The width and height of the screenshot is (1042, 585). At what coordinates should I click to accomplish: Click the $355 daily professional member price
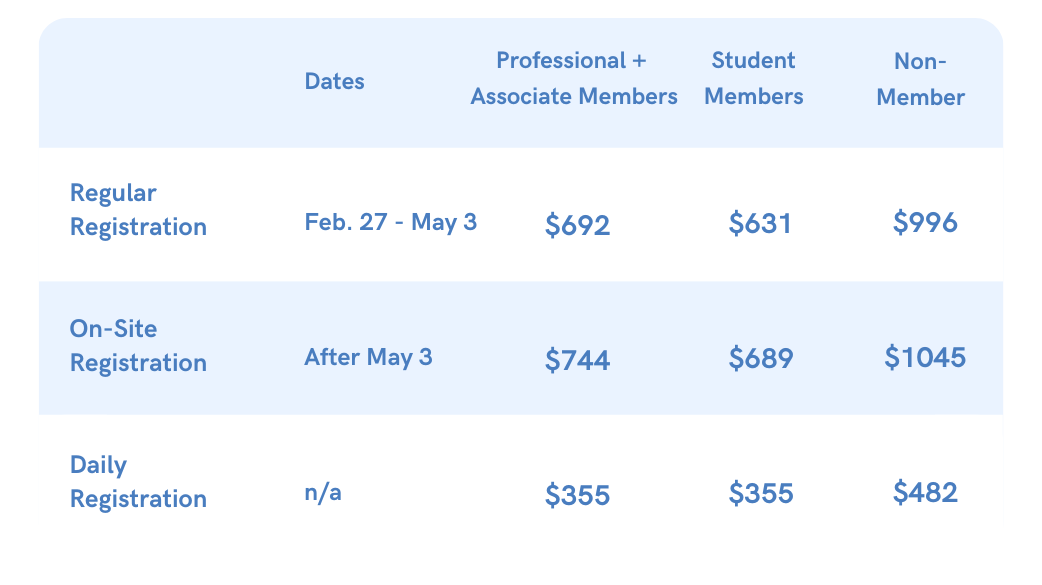pos(577,495)
